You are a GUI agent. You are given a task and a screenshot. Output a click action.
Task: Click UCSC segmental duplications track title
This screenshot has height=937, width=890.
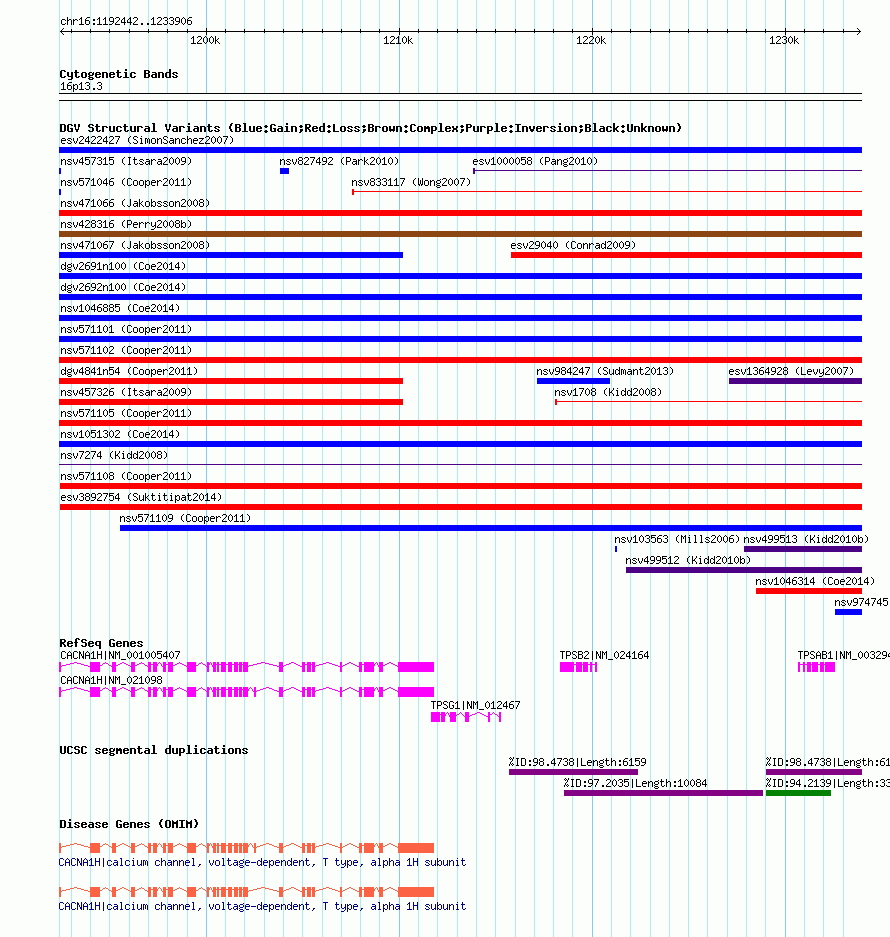click(154, 750)
